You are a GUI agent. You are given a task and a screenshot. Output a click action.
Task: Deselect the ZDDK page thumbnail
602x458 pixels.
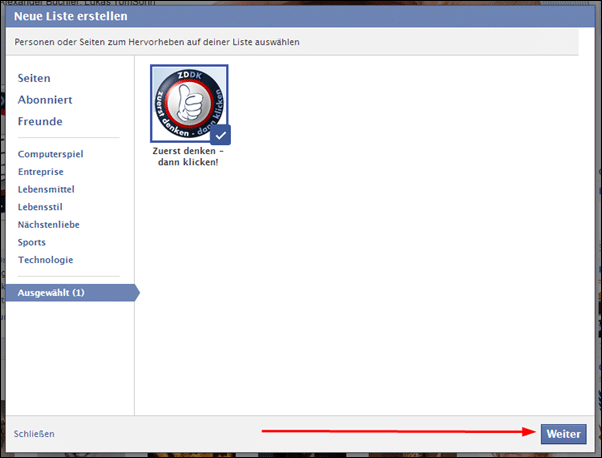point(189,103)
